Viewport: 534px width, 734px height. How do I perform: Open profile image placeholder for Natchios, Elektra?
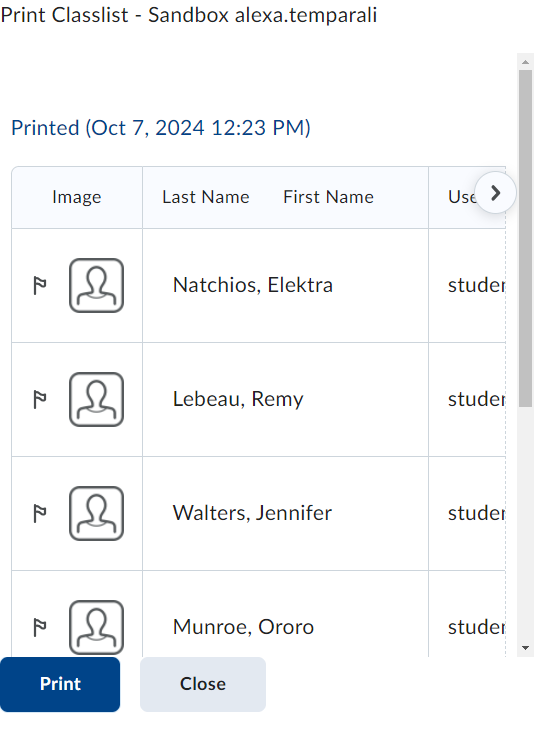coord(96,285)
